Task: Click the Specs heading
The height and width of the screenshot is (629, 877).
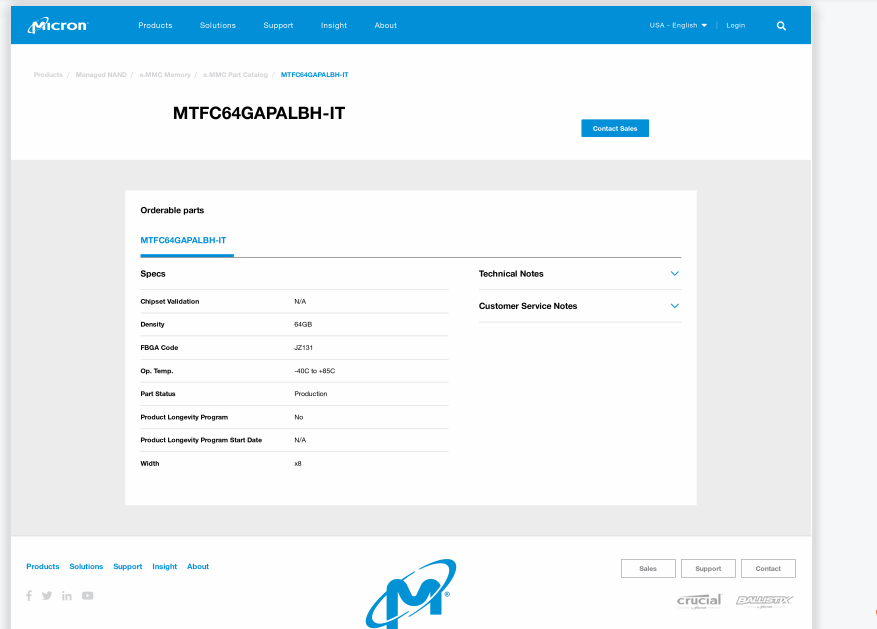Action: pyautogui.click(x=153, y=273)
